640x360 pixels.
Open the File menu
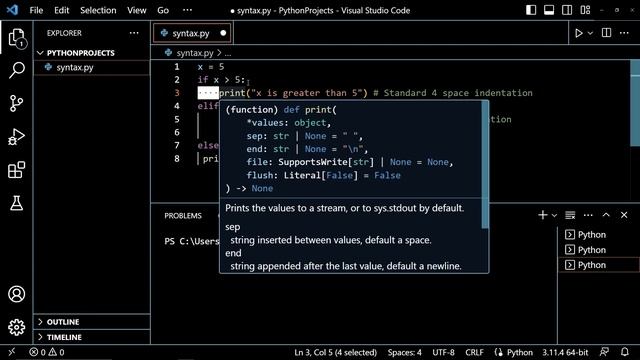tap(36, 10)
